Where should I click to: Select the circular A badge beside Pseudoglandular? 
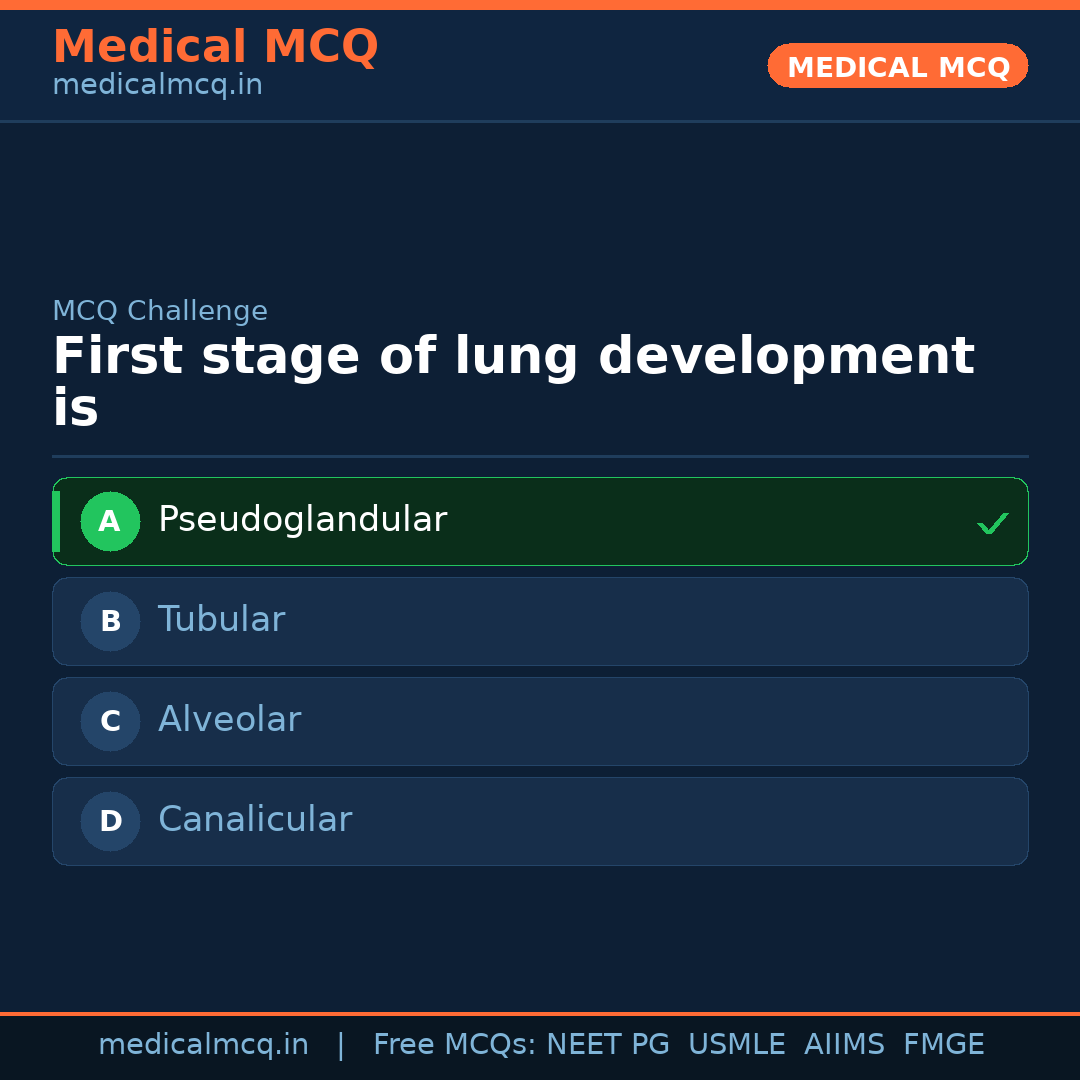pos(110,521)
